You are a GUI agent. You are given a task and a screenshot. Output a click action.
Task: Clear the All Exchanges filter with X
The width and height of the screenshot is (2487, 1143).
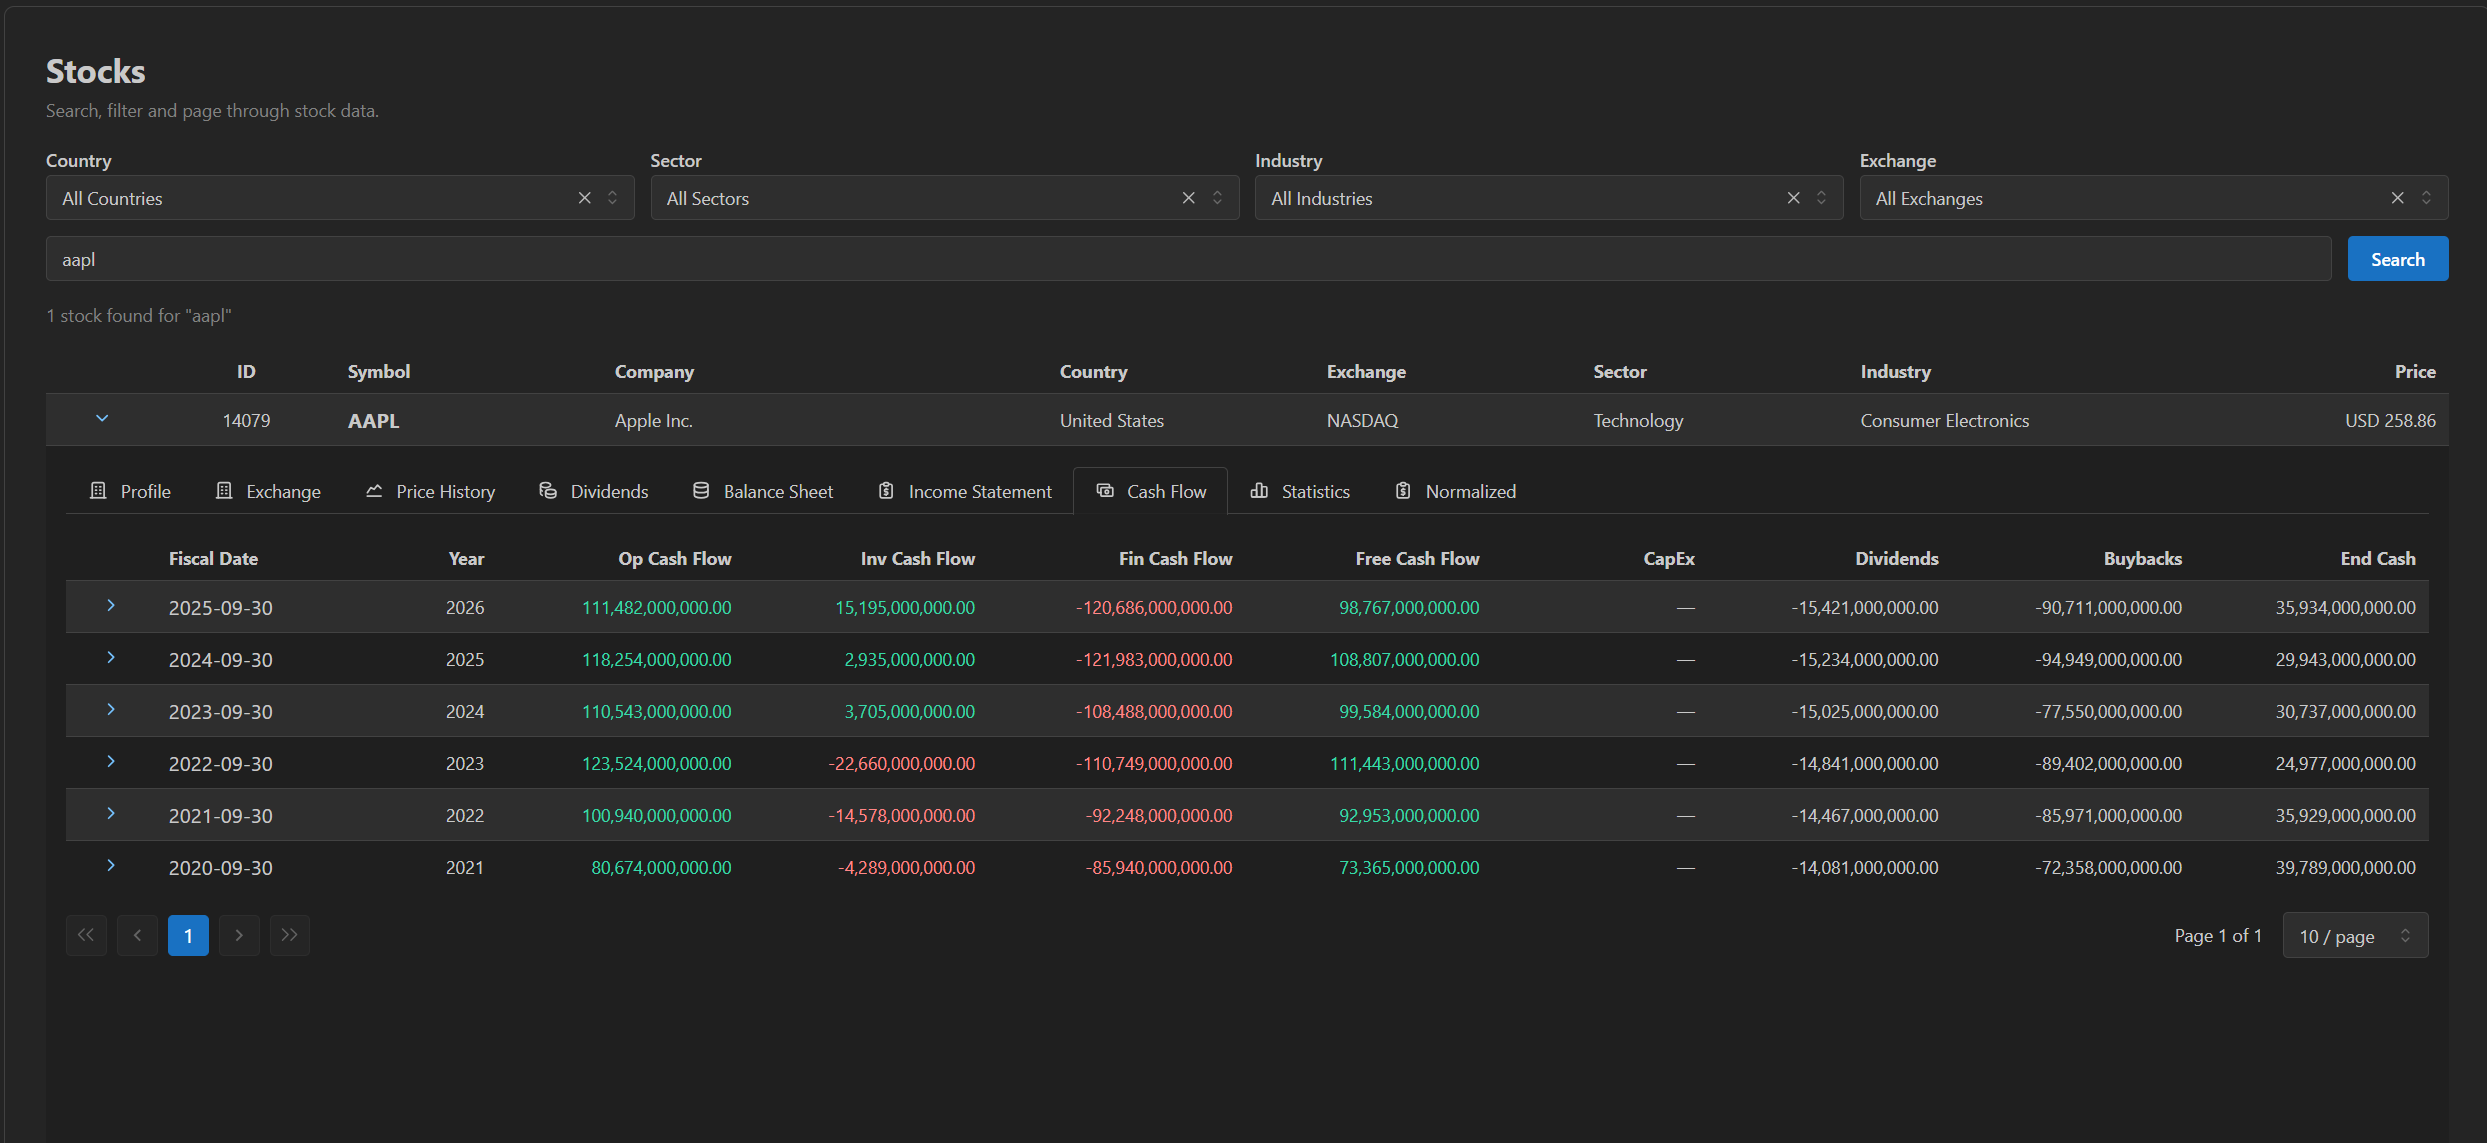2398,198
